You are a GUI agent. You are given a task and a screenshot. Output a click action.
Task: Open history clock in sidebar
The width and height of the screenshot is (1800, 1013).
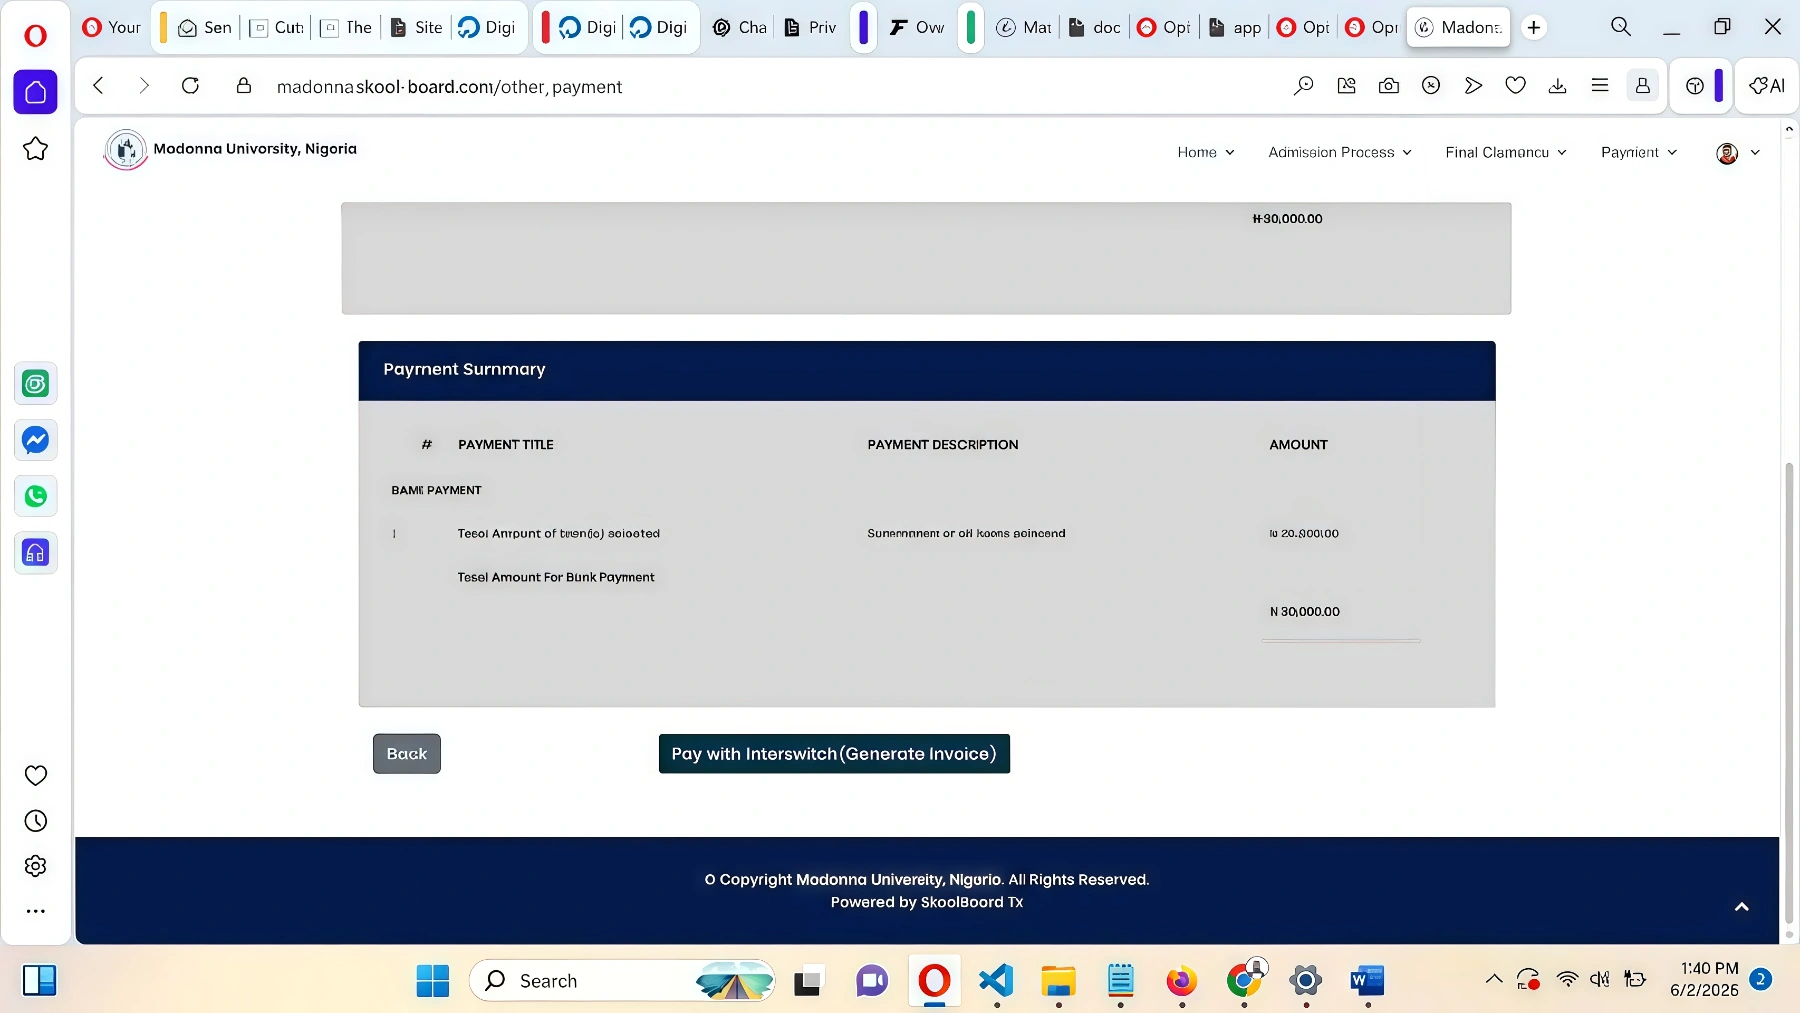tap(35, 821)
